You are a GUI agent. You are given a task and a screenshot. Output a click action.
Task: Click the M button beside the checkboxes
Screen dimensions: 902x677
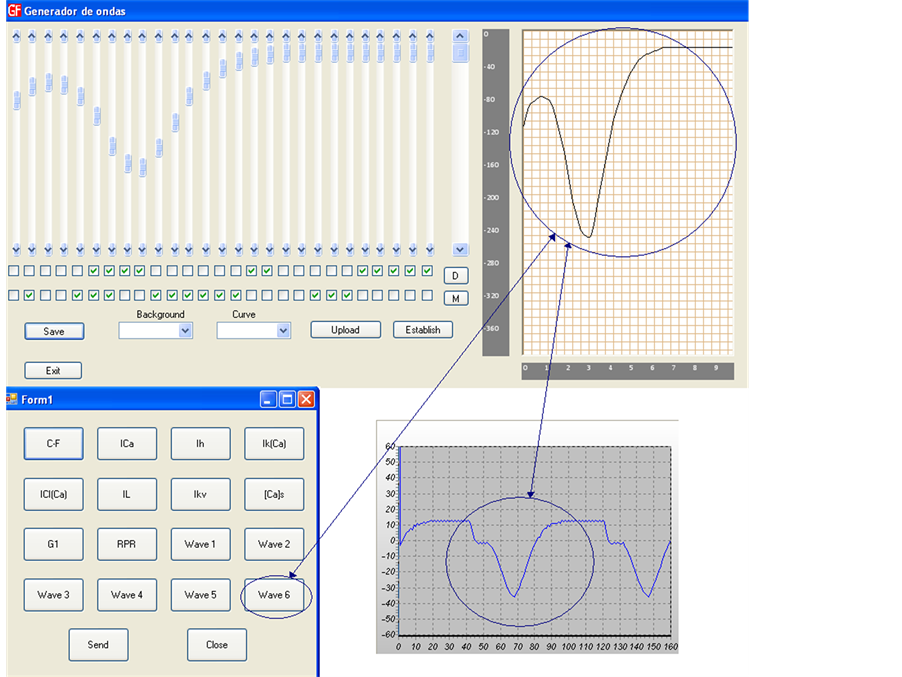(455, 298)
